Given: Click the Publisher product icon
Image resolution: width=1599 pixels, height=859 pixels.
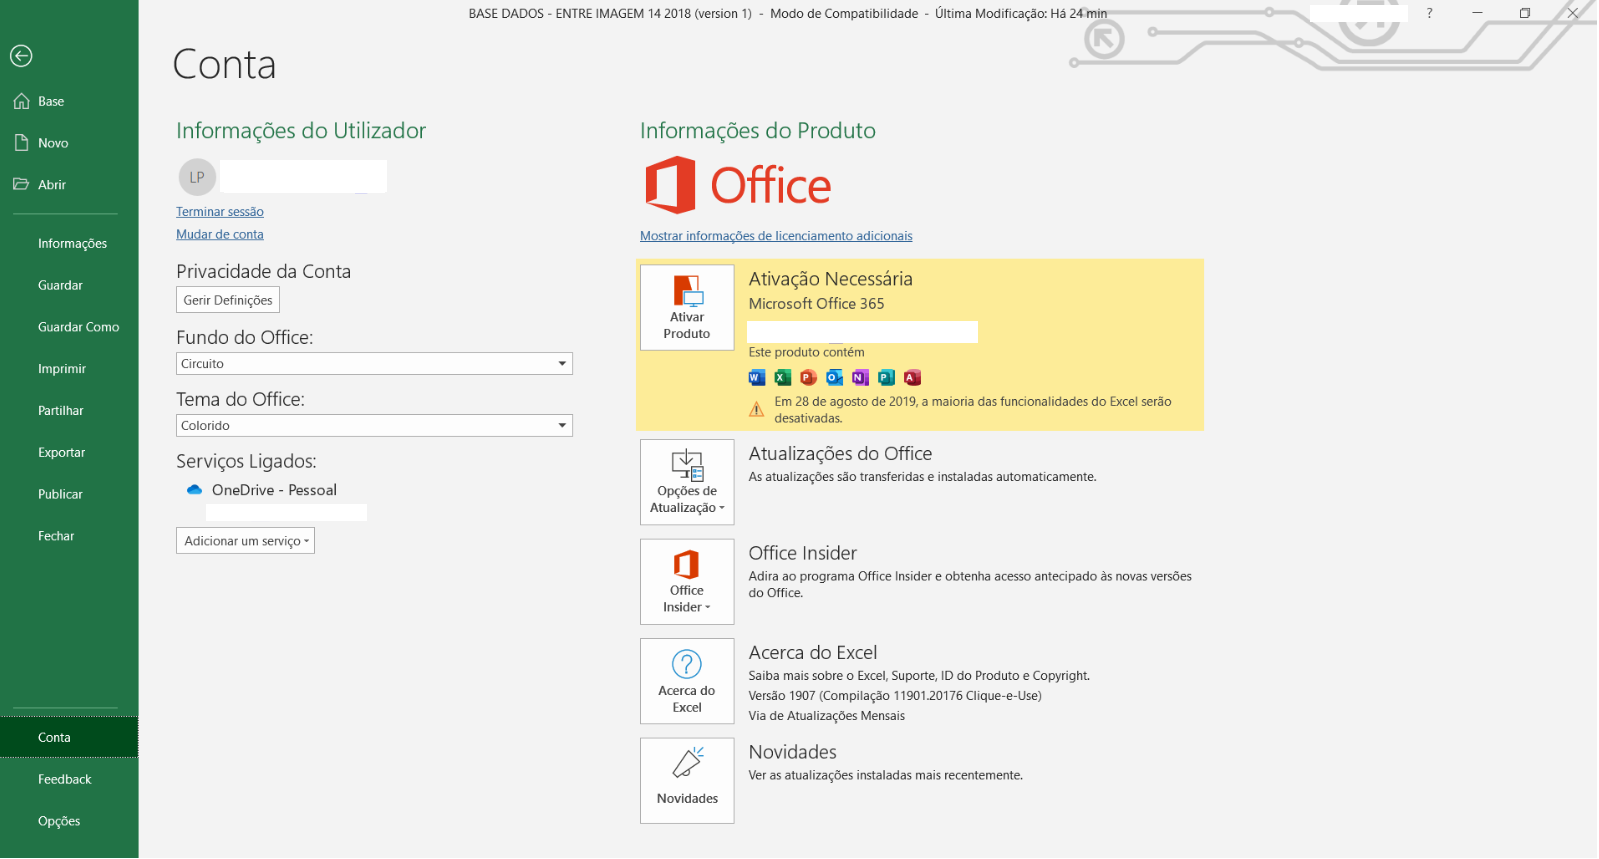Looking at the screenshot, I should pos(887,377).
